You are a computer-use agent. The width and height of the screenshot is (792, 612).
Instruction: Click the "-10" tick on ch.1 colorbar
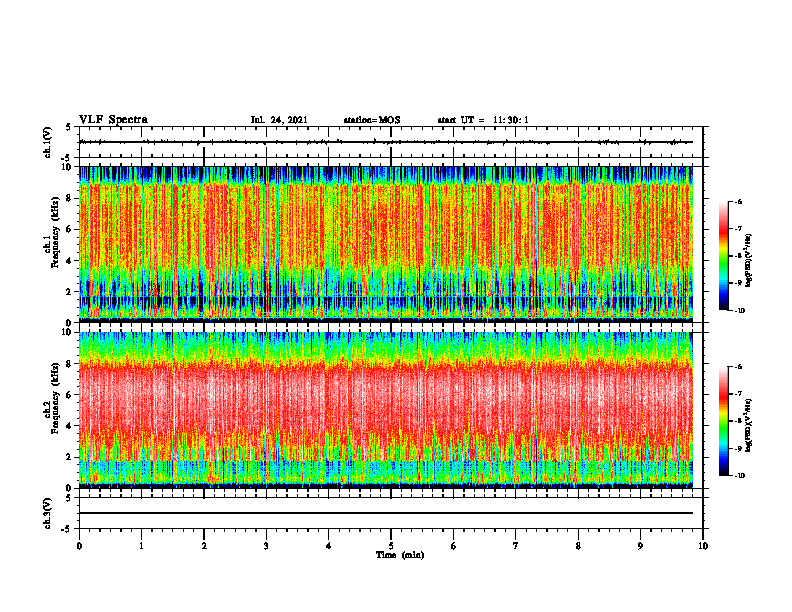pyautogui.click(x=739, y=311)
